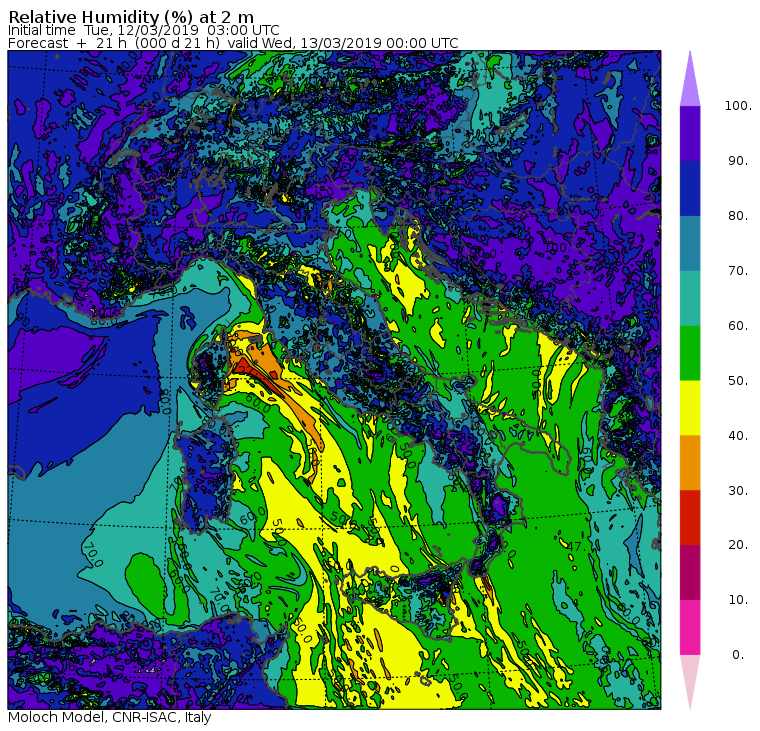Viewport: 760px width, 731px height.
Task: Click the "Relative Humidity (%) at 2 m" title
Action: pos(131,16)
